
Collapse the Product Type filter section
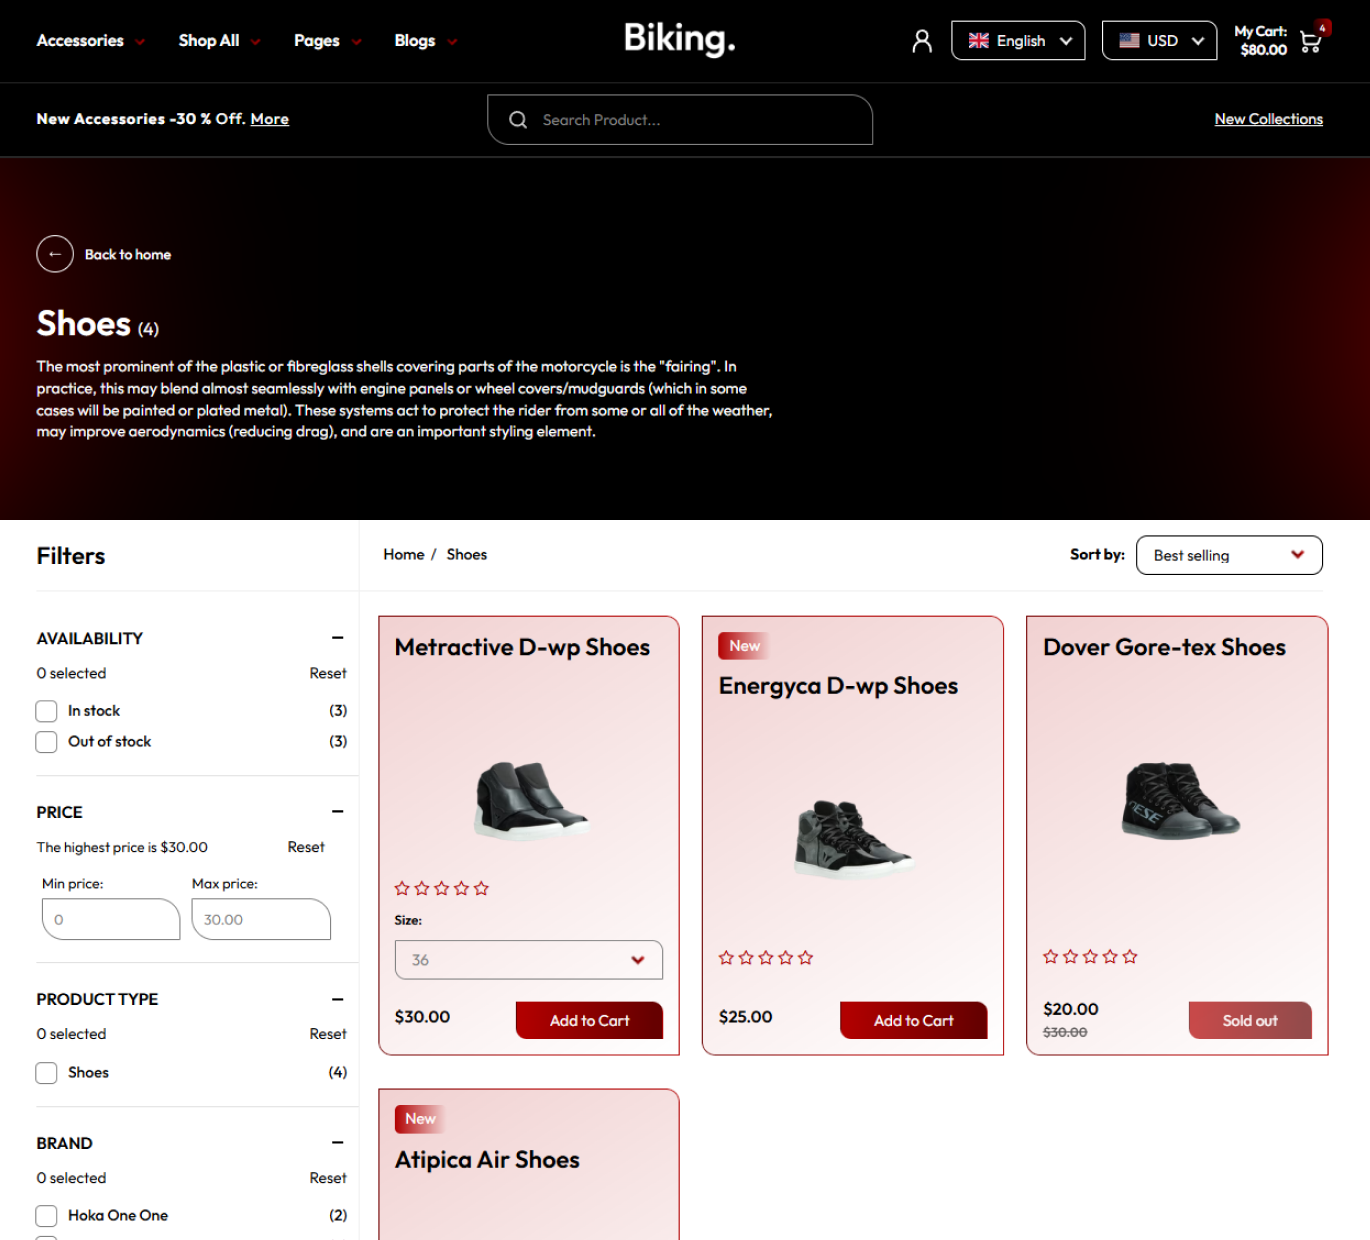click(x=338, y=999)
